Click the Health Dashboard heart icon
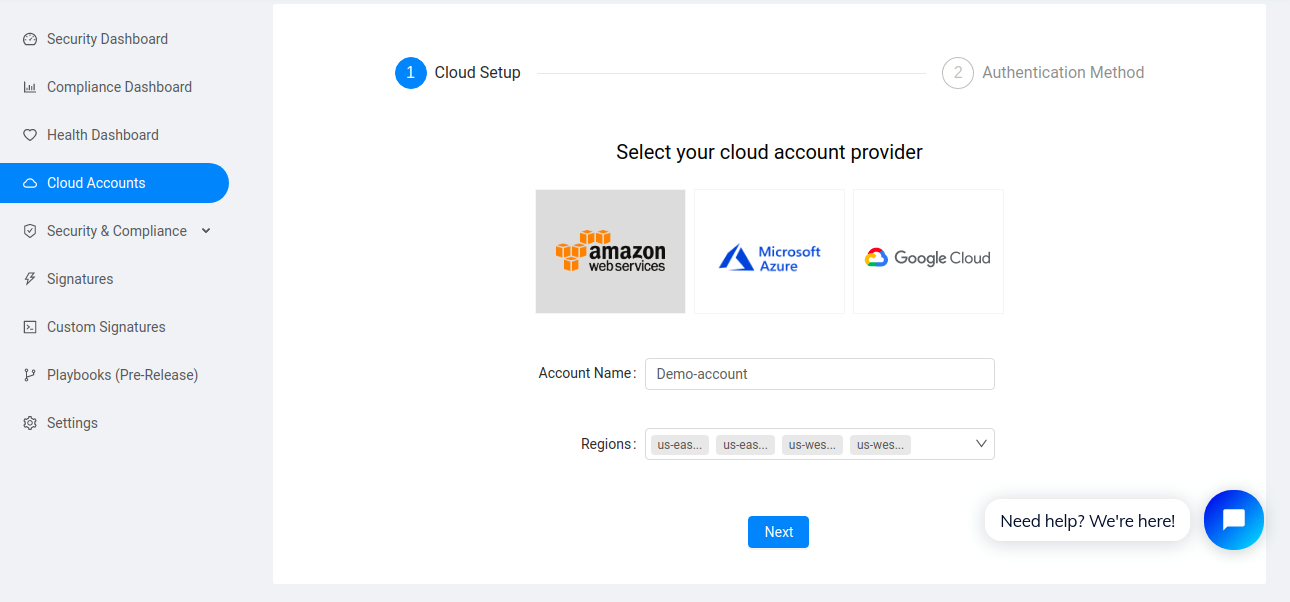This screenshot has height=602, width=1290. 30,135
